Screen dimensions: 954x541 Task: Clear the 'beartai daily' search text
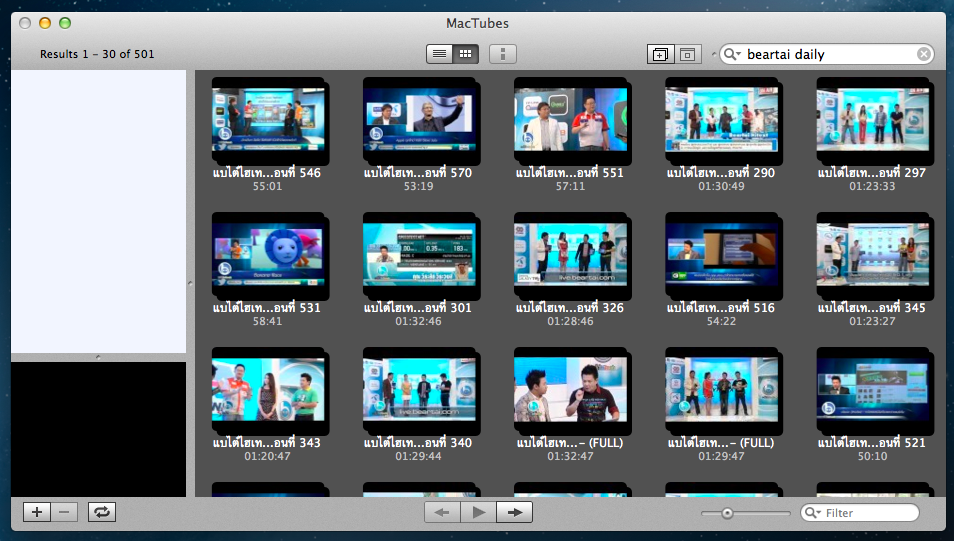(924, 55)
